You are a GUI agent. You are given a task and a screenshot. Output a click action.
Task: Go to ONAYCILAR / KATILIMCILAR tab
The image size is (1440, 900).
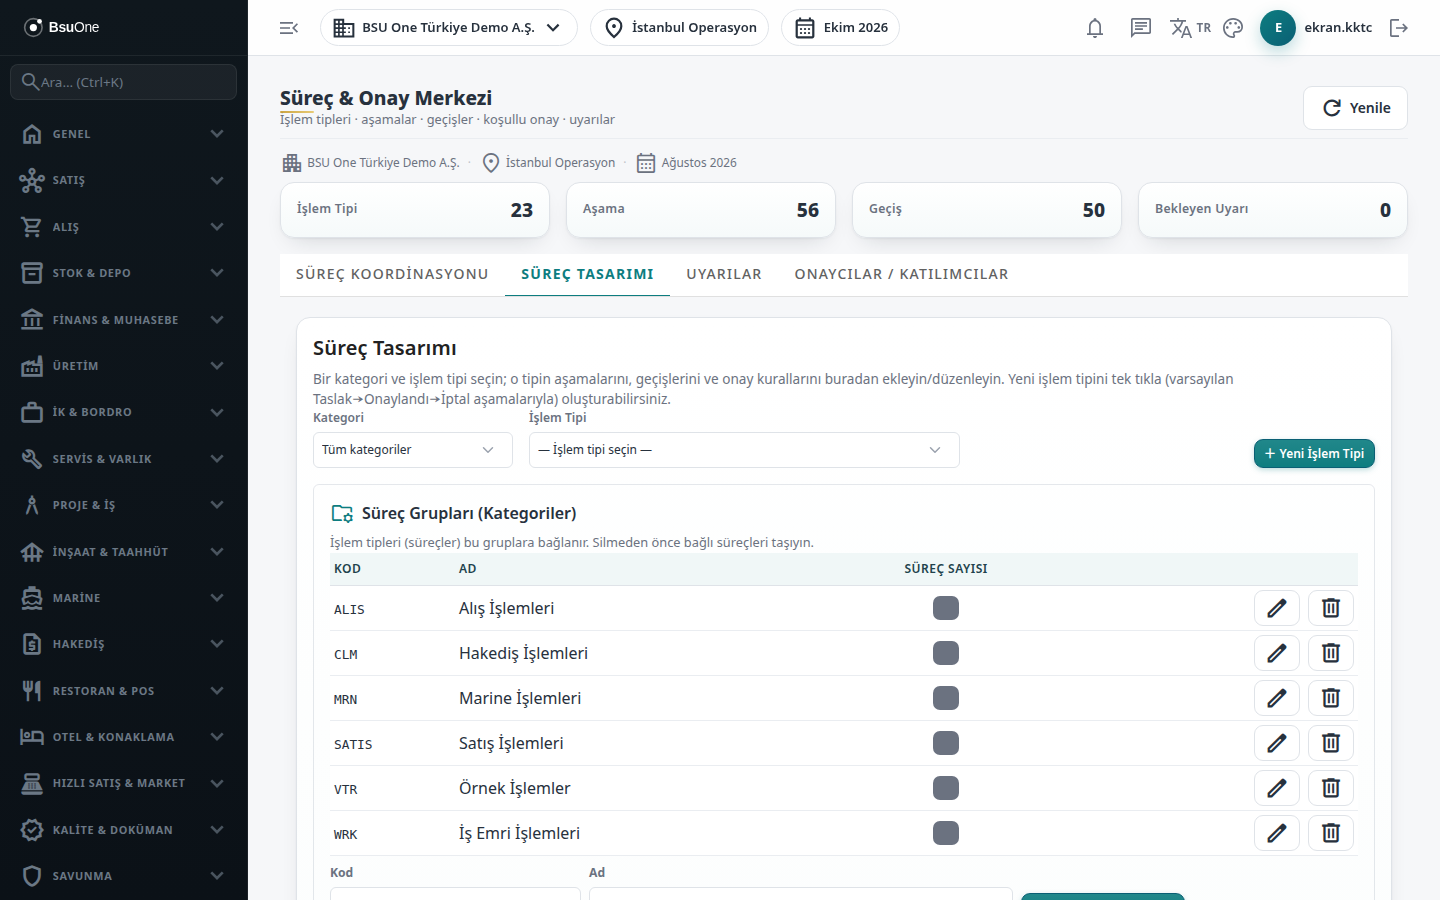pos(901,274)
